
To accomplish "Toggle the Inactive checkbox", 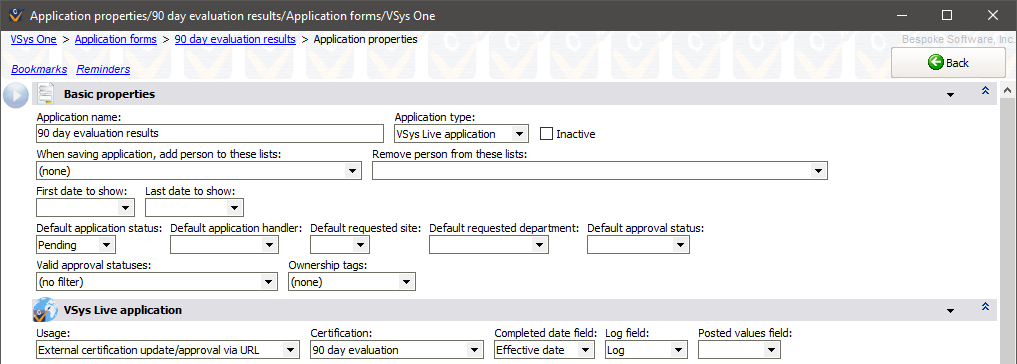I will 546,134.
